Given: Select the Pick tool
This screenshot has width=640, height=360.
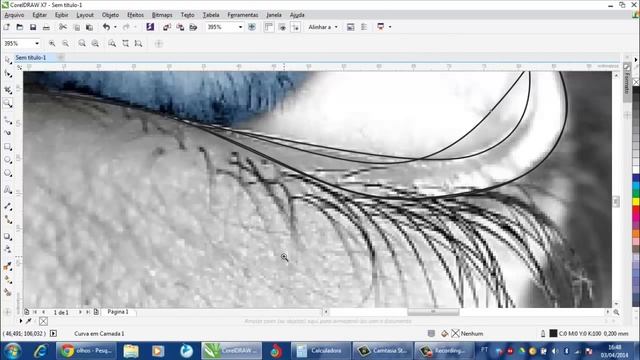Looking at the screenshot, I should (x=7, y=60).
